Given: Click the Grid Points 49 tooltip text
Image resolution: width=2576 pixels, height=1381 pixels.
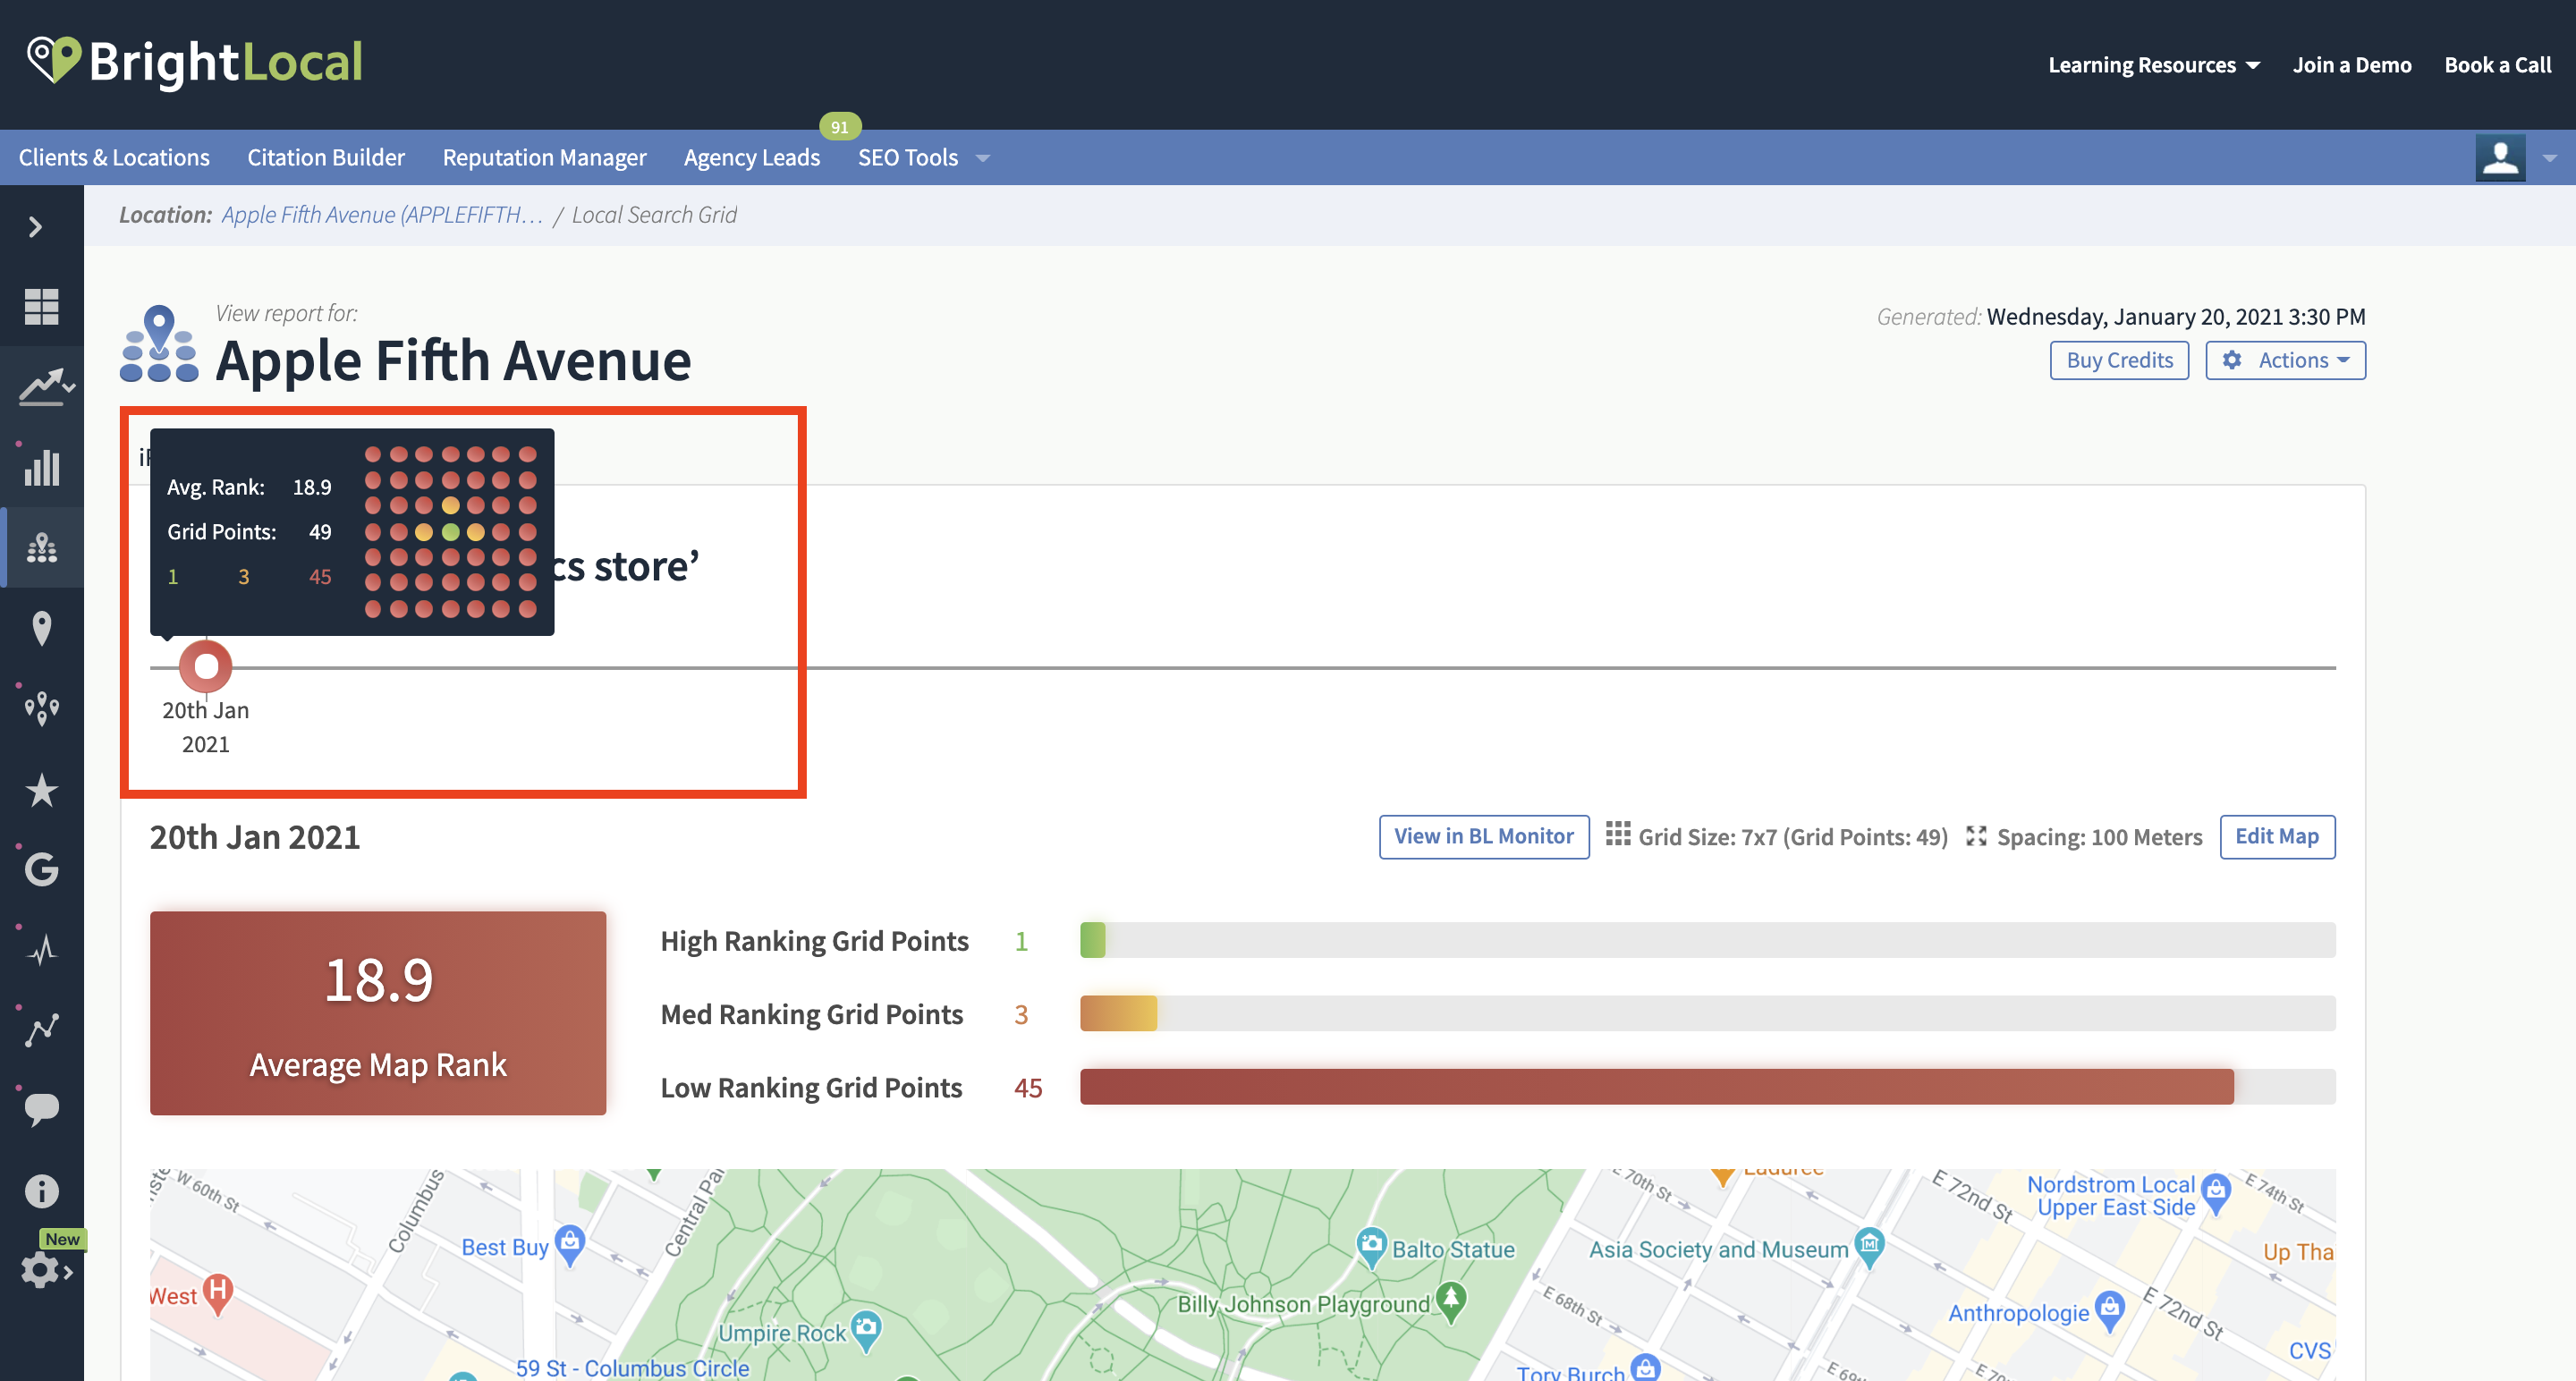Looking at the screenshot, I should [249, 532].
